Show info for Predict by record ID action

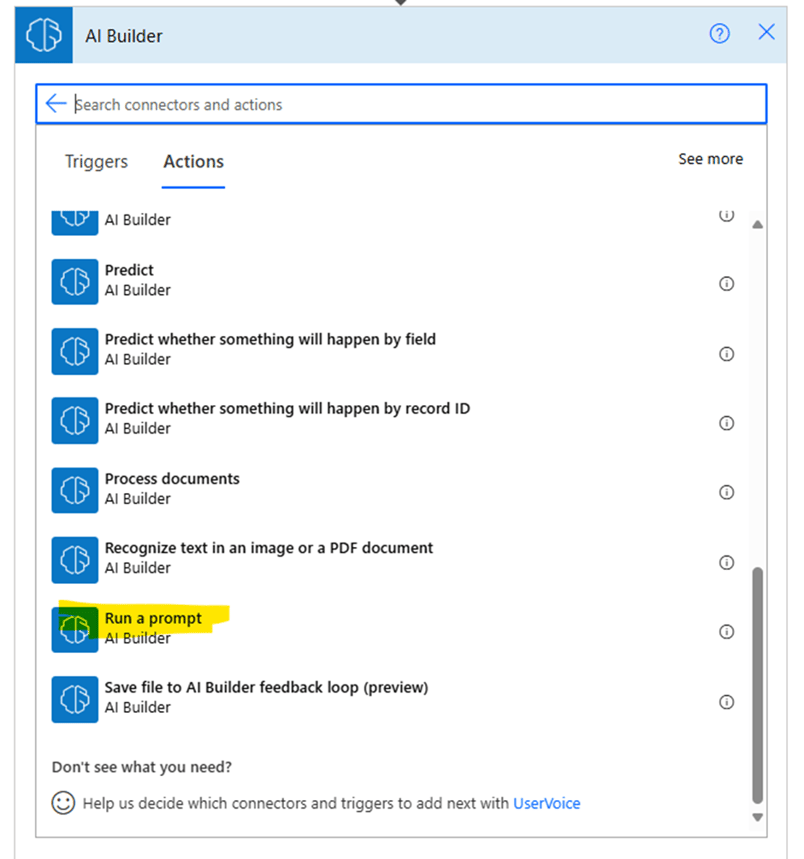point(726,423)
